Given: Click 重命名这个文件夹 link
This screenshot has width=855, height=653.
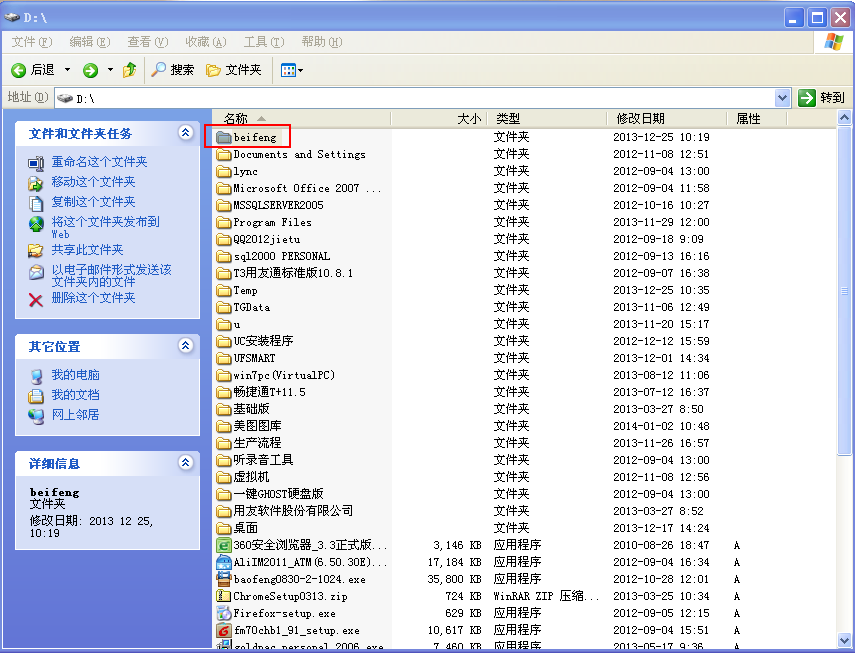Looking at the screenshot, I should (99, 162).
